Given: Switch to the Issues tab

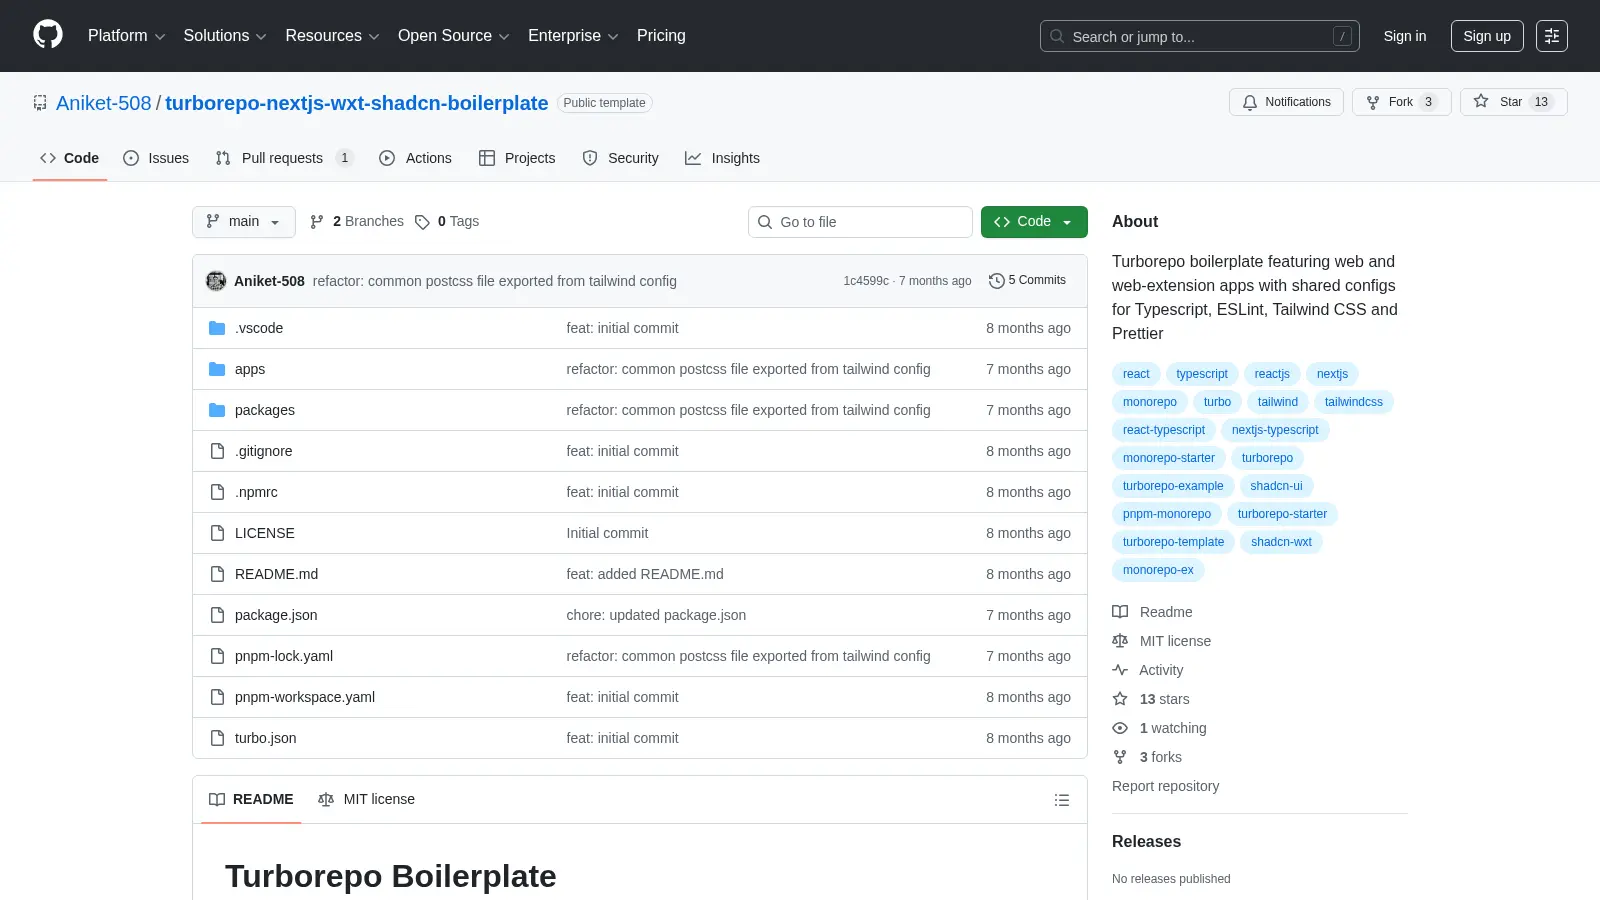Looking at the screenshot, I should click(x=156, y=158).
